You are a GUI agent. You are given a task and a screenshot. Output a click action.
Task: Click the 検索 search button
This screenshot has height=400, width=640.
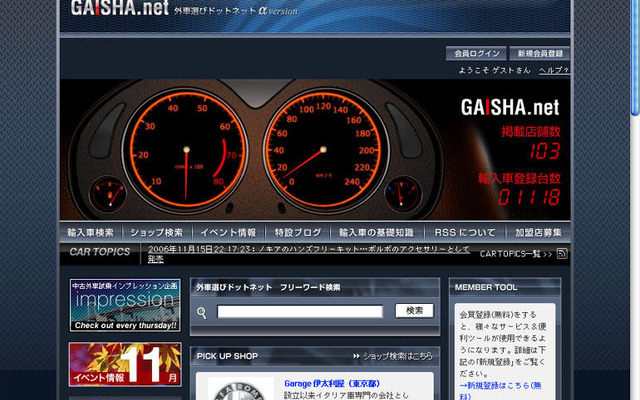pos(414,311)
